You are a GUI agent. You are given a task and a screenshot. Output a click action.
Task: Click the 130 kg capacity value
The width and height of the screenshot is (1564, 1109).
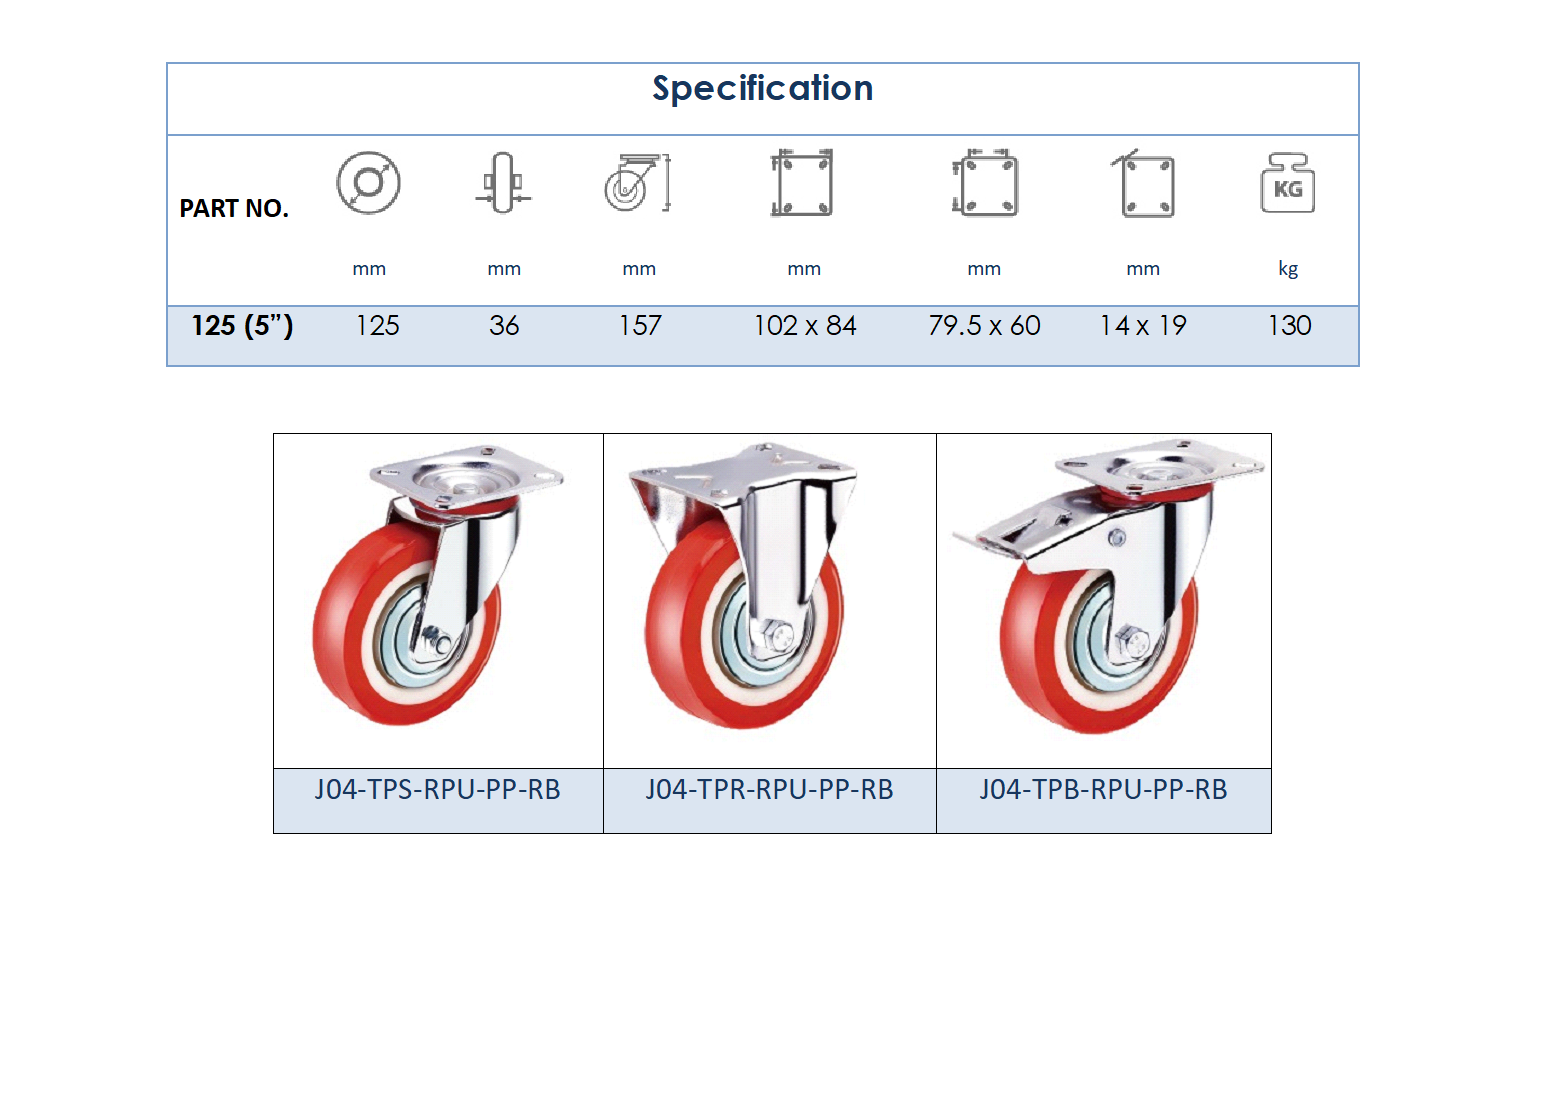pos(1289,326)
